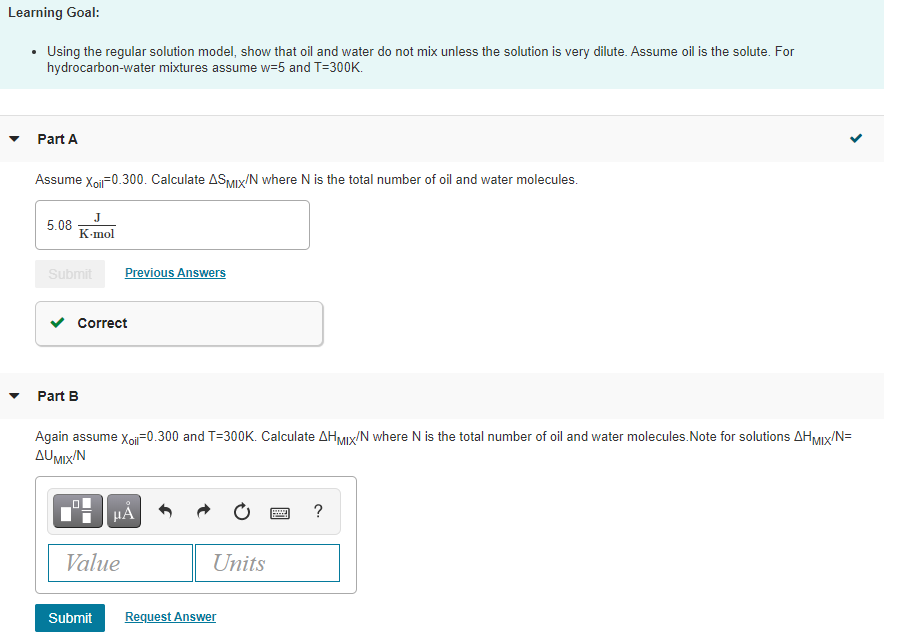Screen dimensions: 900x644
Task: Click inside the Units input field
Action: coord(267,562)
